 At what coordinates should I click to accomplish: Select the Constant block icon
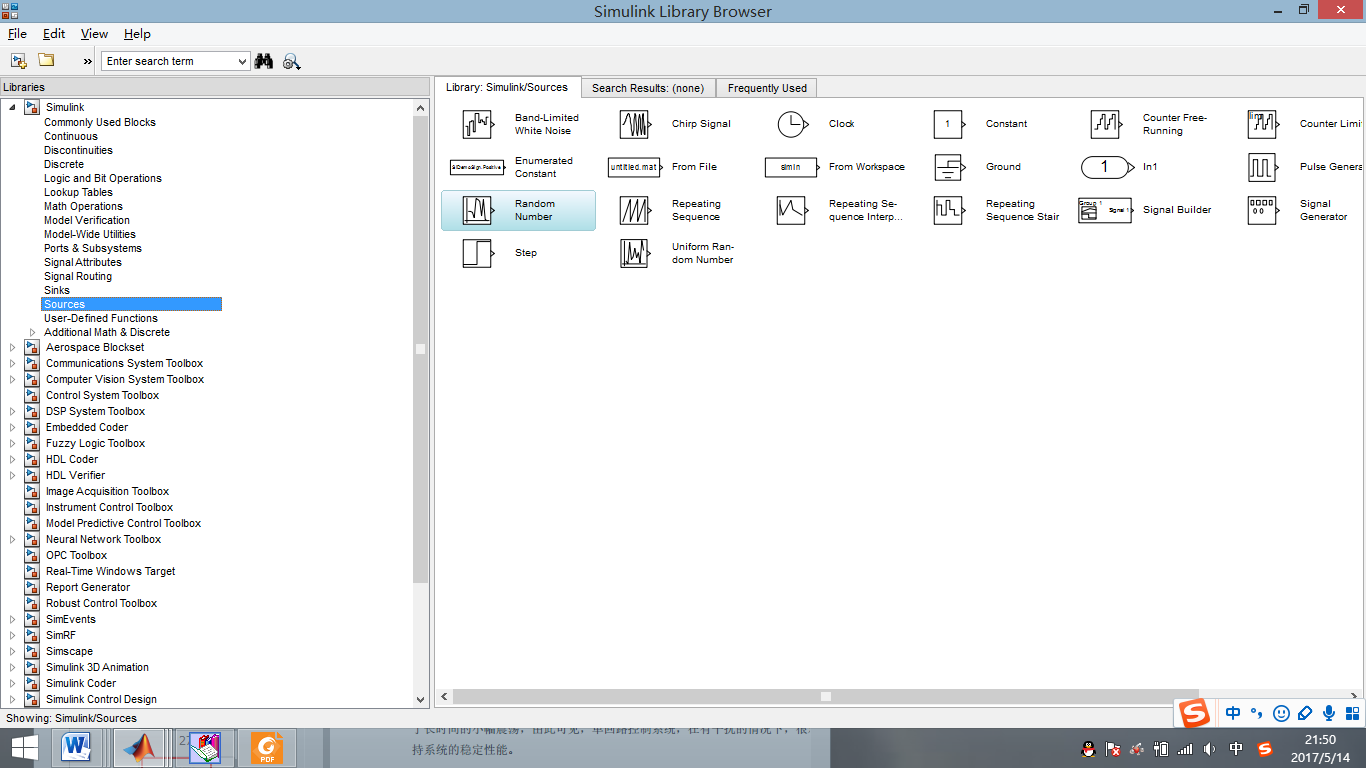pos(948,124)
